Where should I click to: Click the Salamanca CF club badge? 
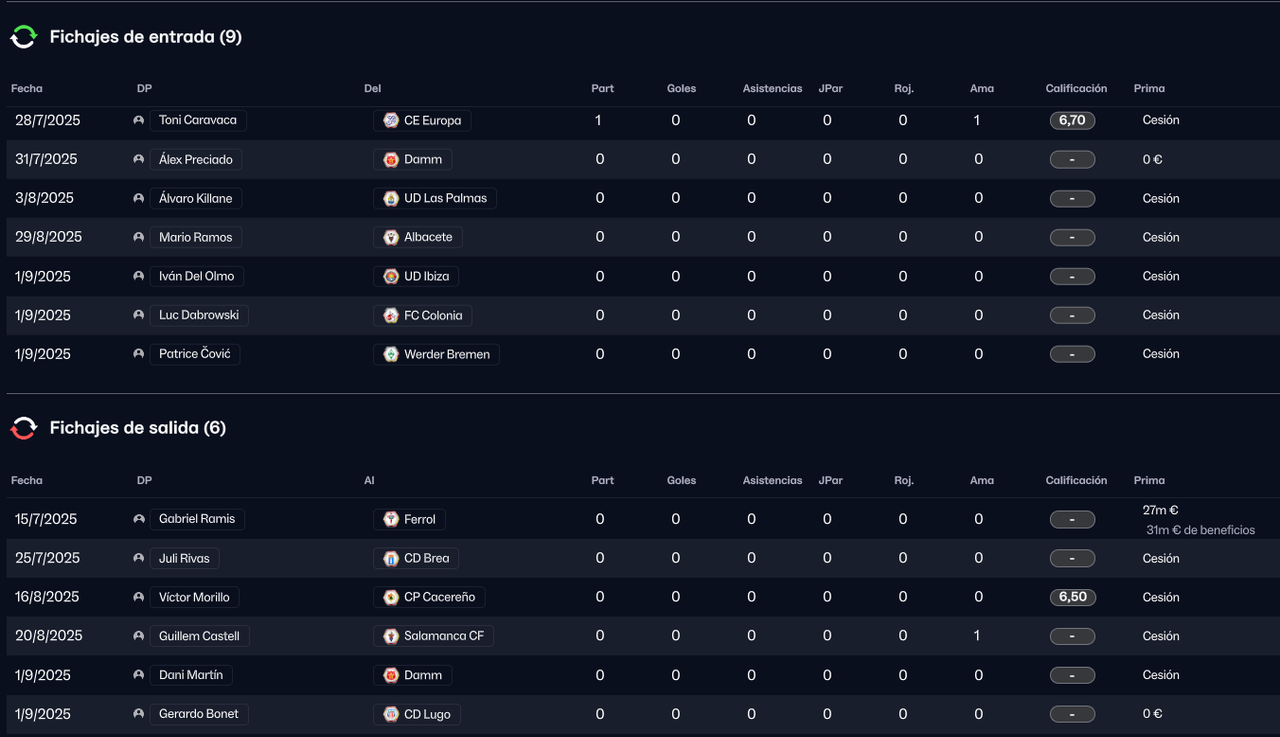click(x=391, y=636)
